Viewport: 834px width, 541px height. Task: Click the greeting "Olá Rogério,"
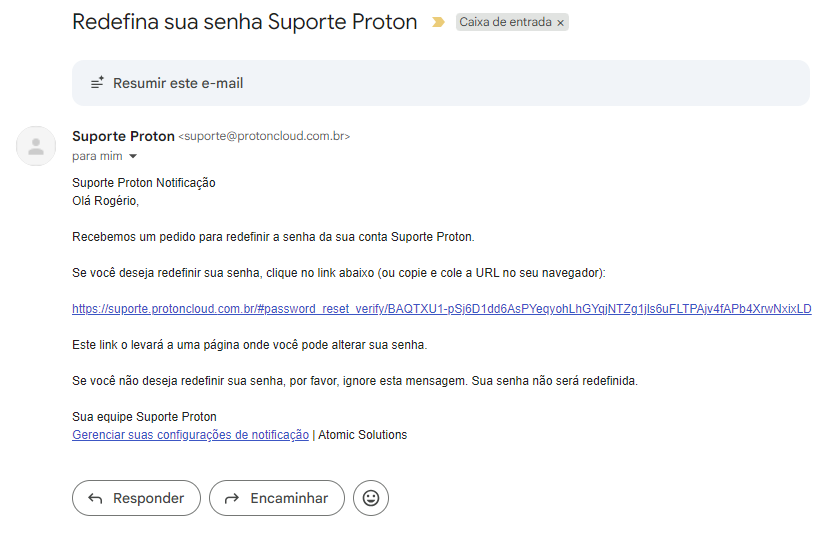(106, 201)
